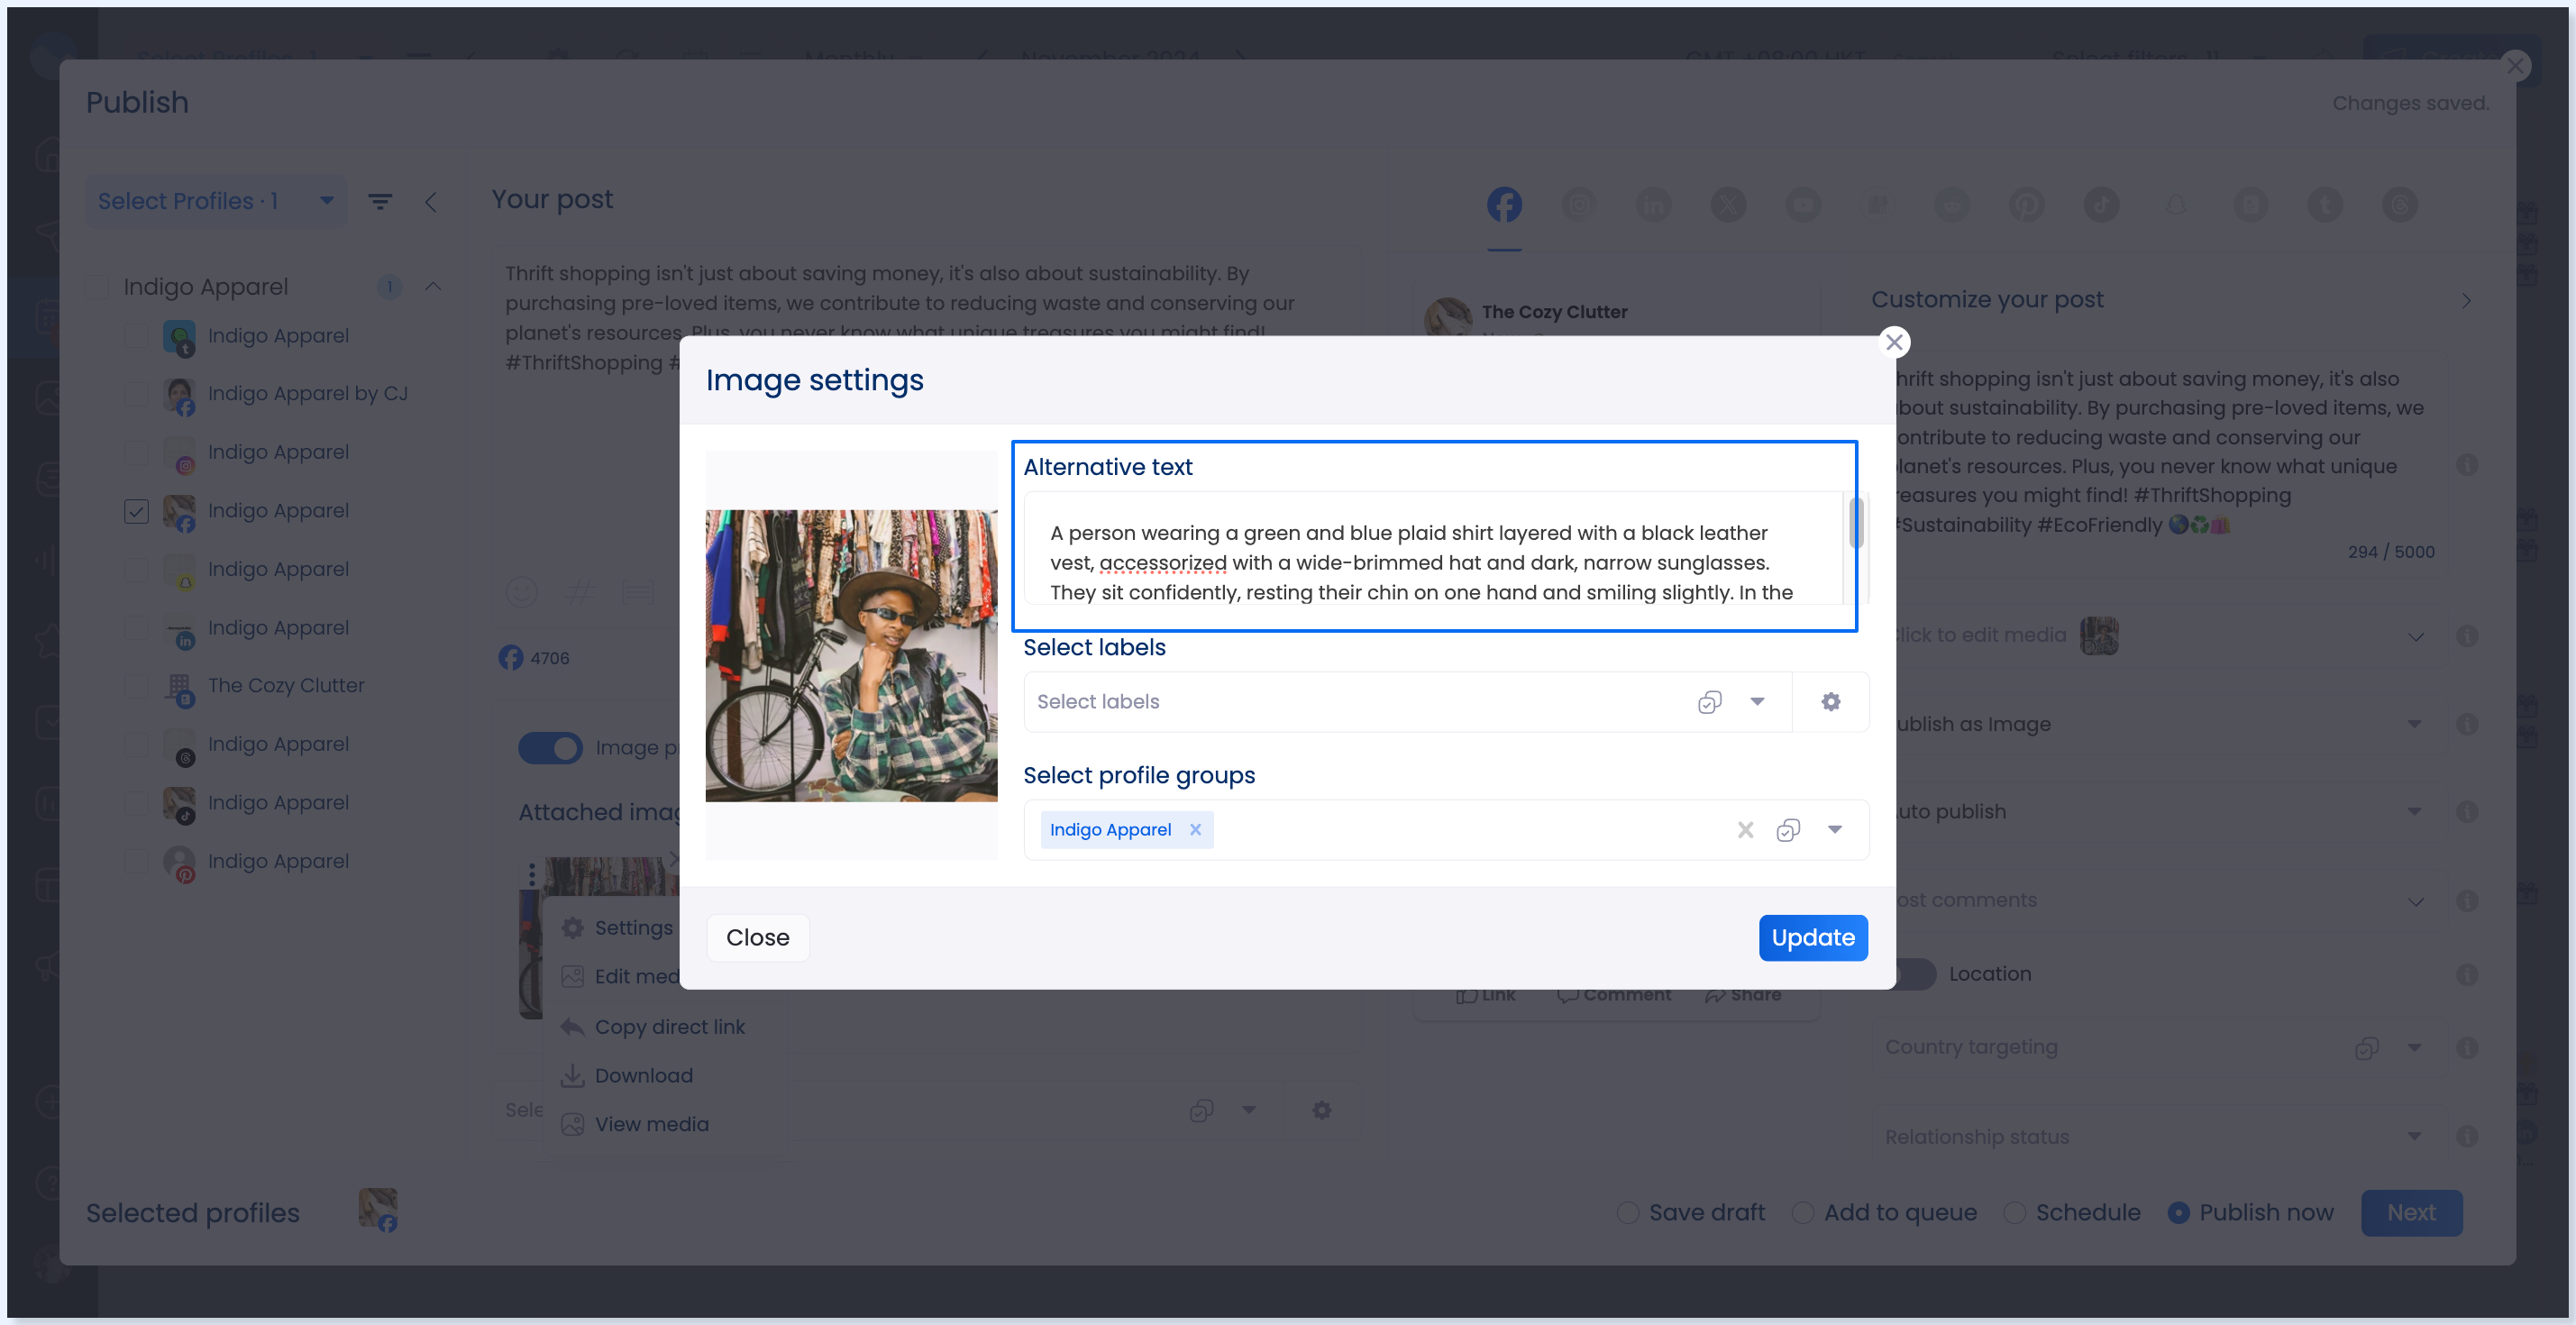Expand the Post comments section

tap(2415, 901)
